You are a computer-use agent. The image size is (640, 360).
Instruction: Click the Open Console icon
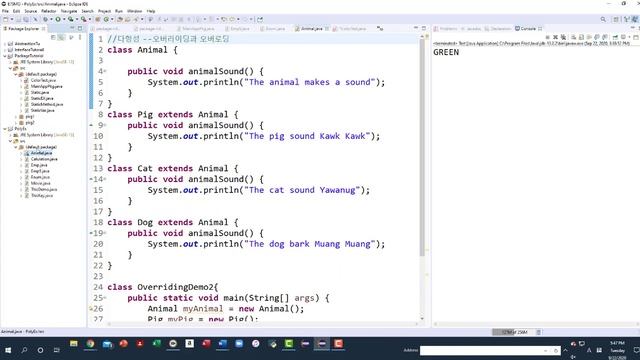pyautogui.click(x=636, y=37)
